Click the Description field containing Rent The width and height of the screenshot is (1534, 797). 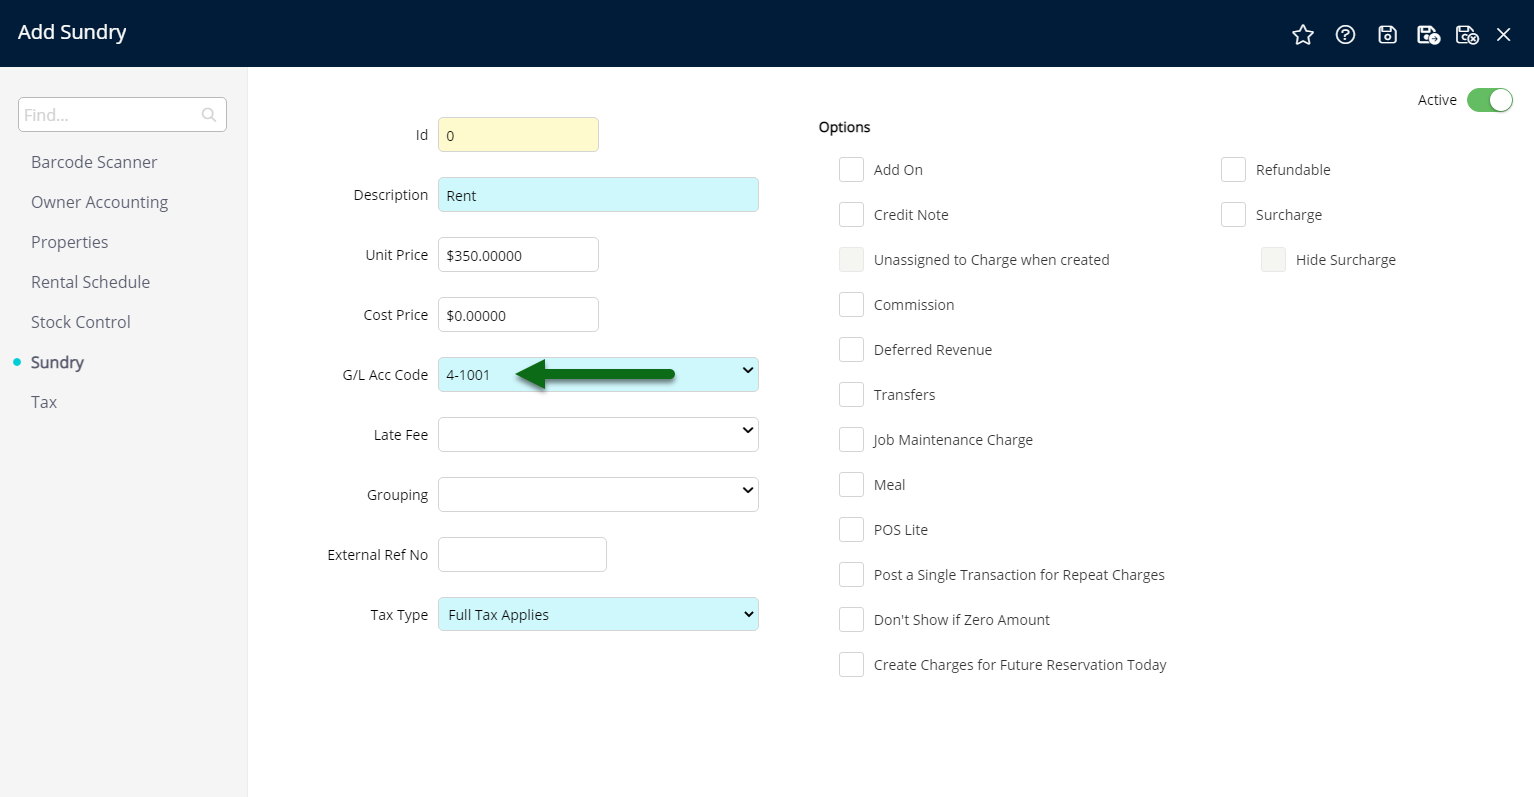pos(598,195)
